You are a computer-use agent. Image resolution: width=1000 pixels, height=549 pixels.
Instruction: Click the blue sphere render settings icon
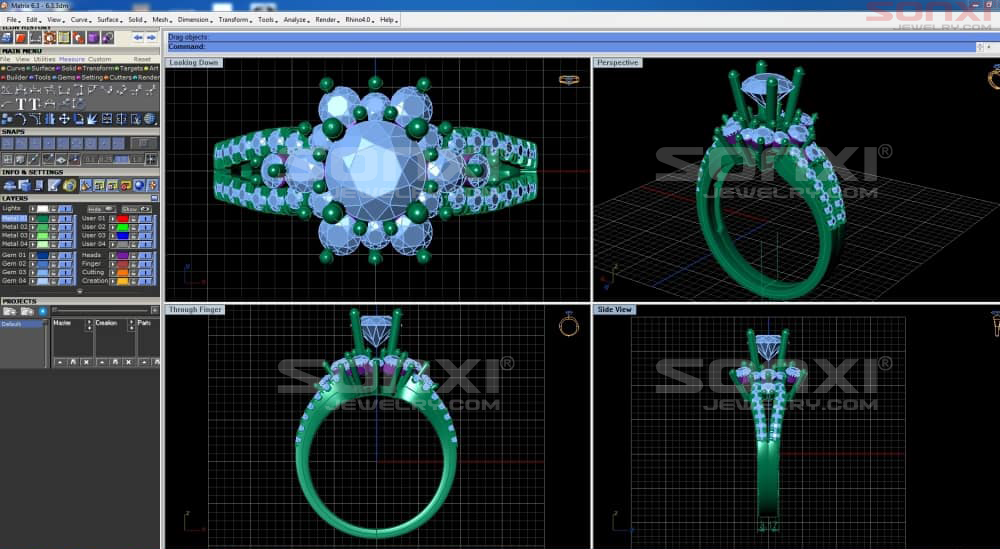[139, 185]
